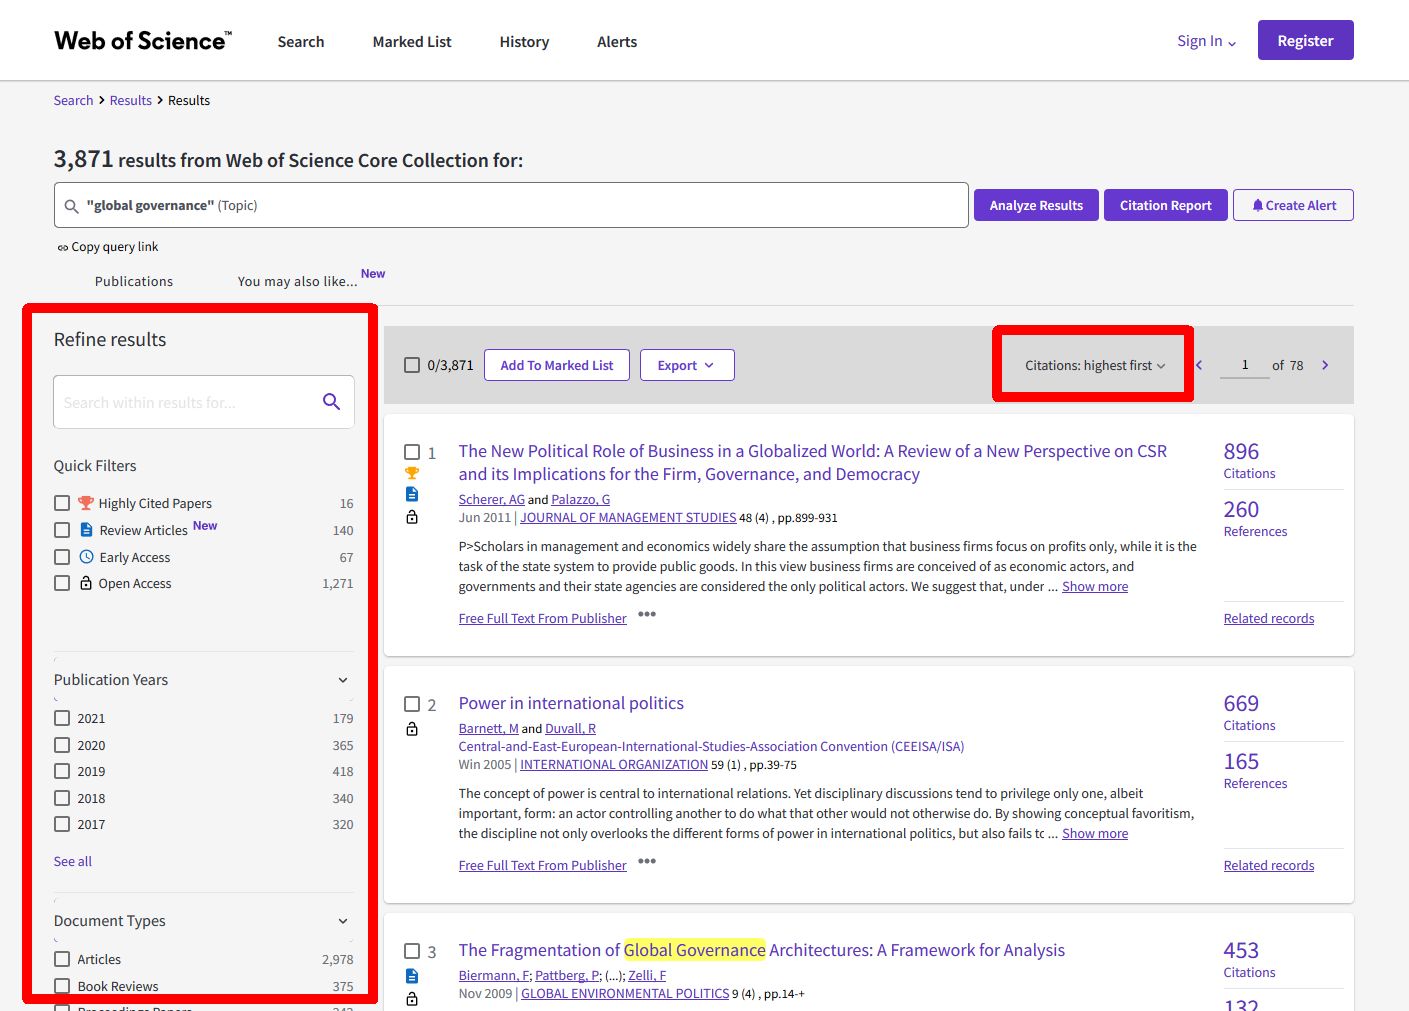
Task: Open Related records link for result 2
Action: tap(1269, 866)
